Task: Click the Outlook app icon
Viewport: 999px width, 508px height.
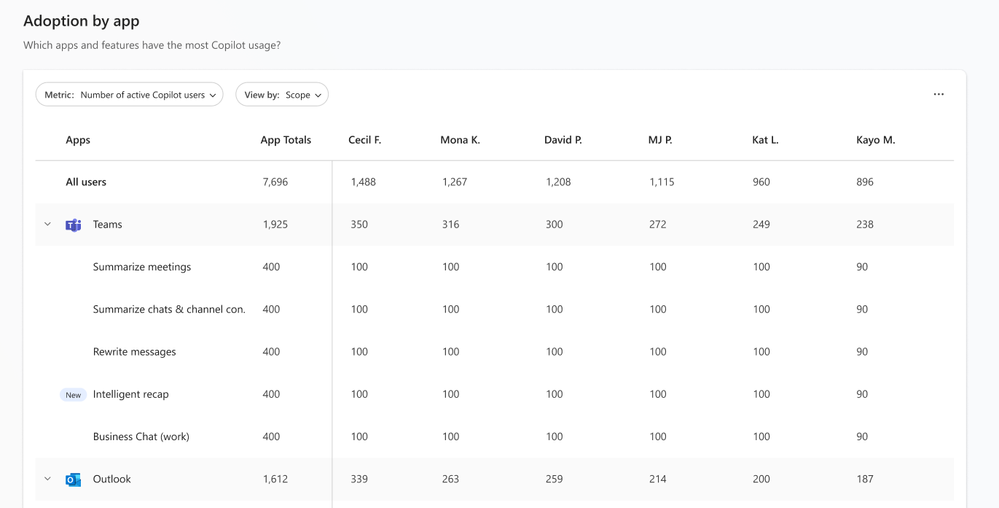Action: point(73,479)
